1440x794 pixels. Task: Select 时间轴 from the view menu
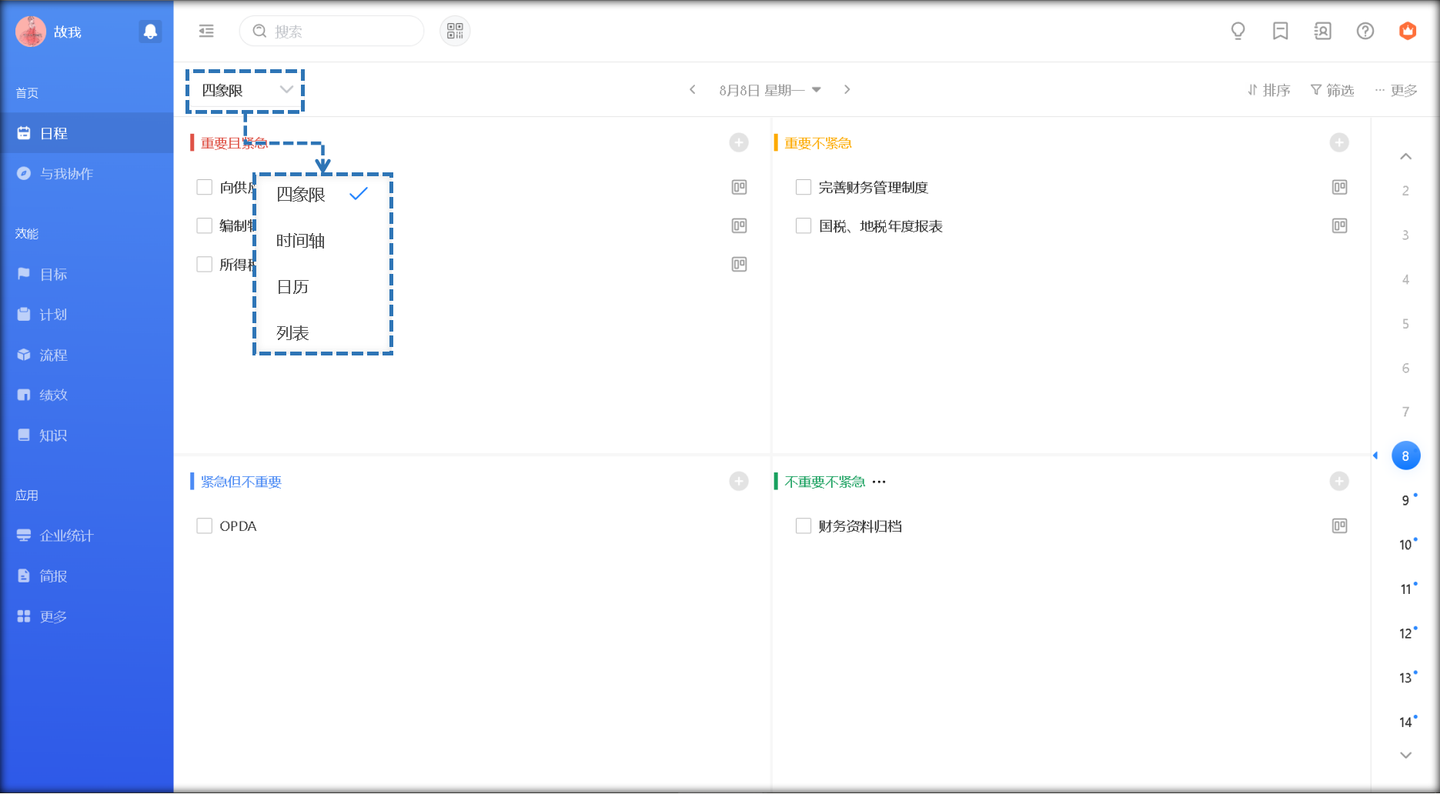point(300,241)
